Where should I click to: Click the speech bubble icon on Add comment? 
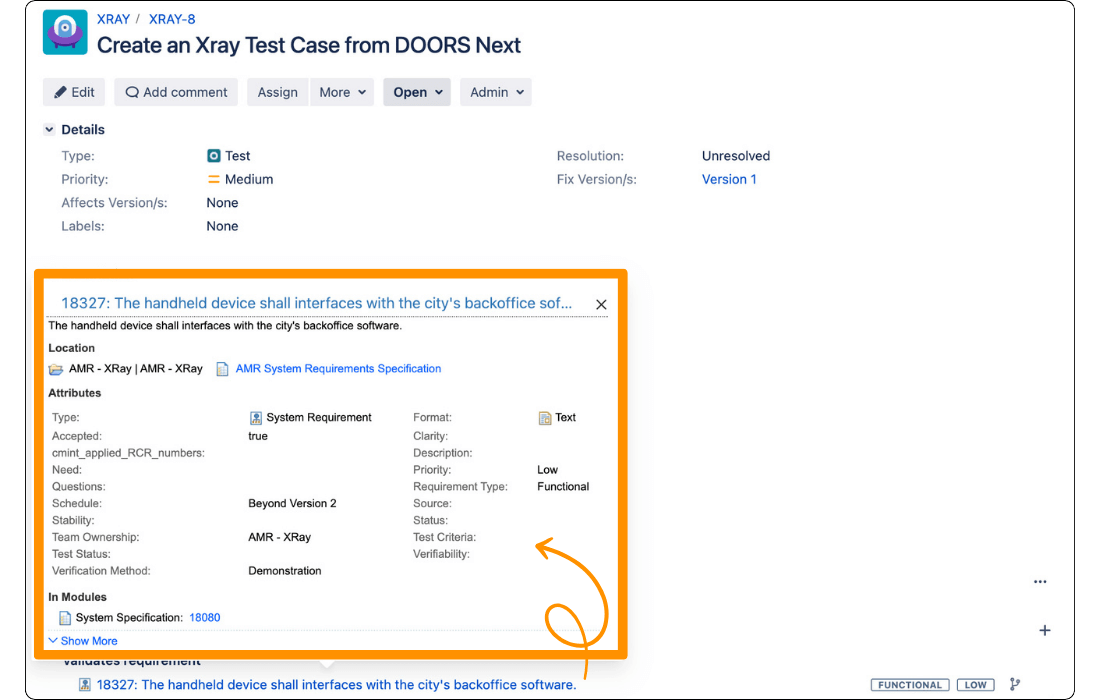(132, 92)
